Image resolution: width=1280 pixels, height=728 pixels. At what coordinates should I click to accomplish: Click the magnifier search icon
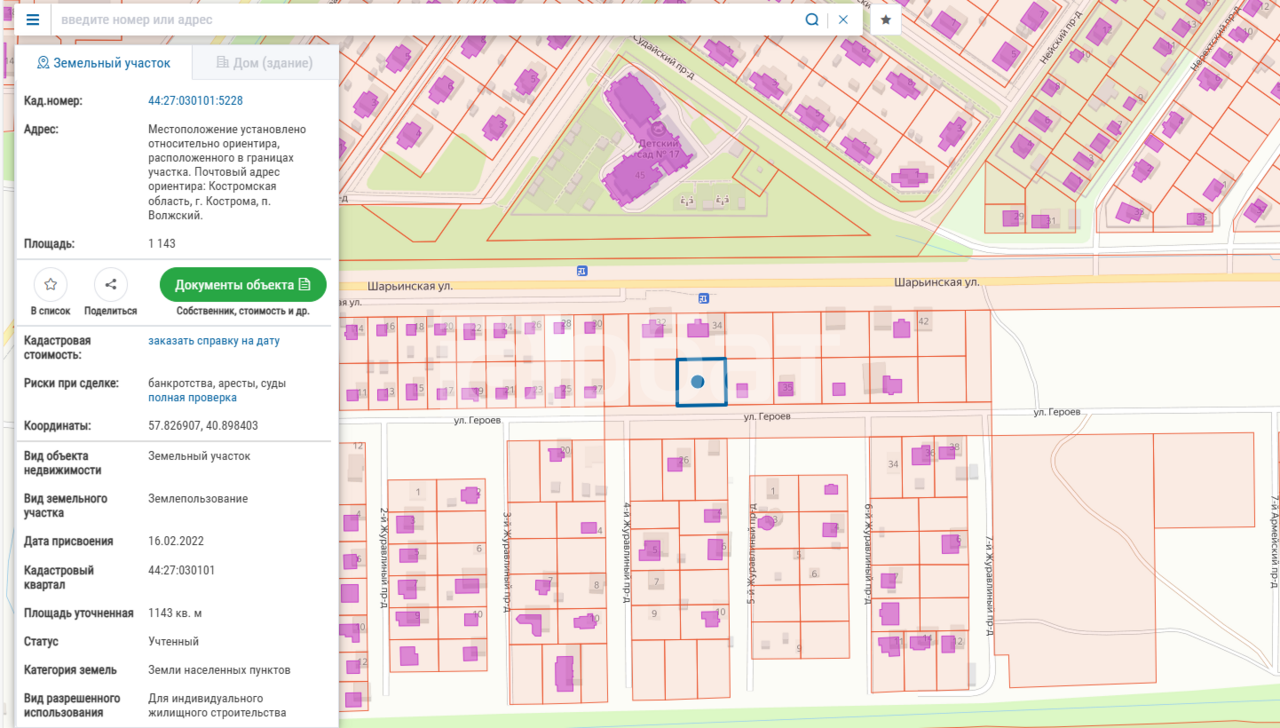pyautogui.click(x=812, y=20)
